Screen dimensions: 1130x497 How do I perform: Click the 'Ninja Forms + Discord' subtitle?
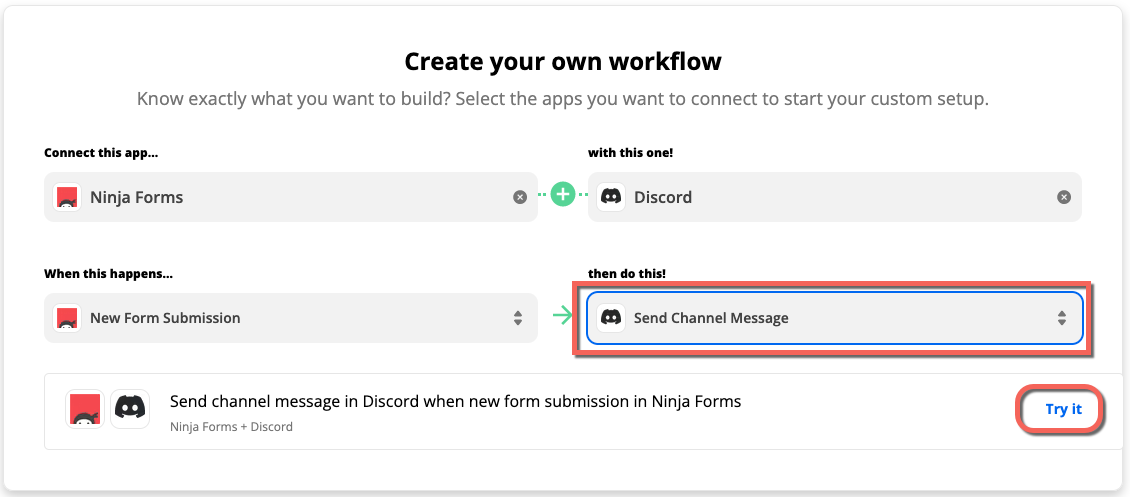click(231, 427)
